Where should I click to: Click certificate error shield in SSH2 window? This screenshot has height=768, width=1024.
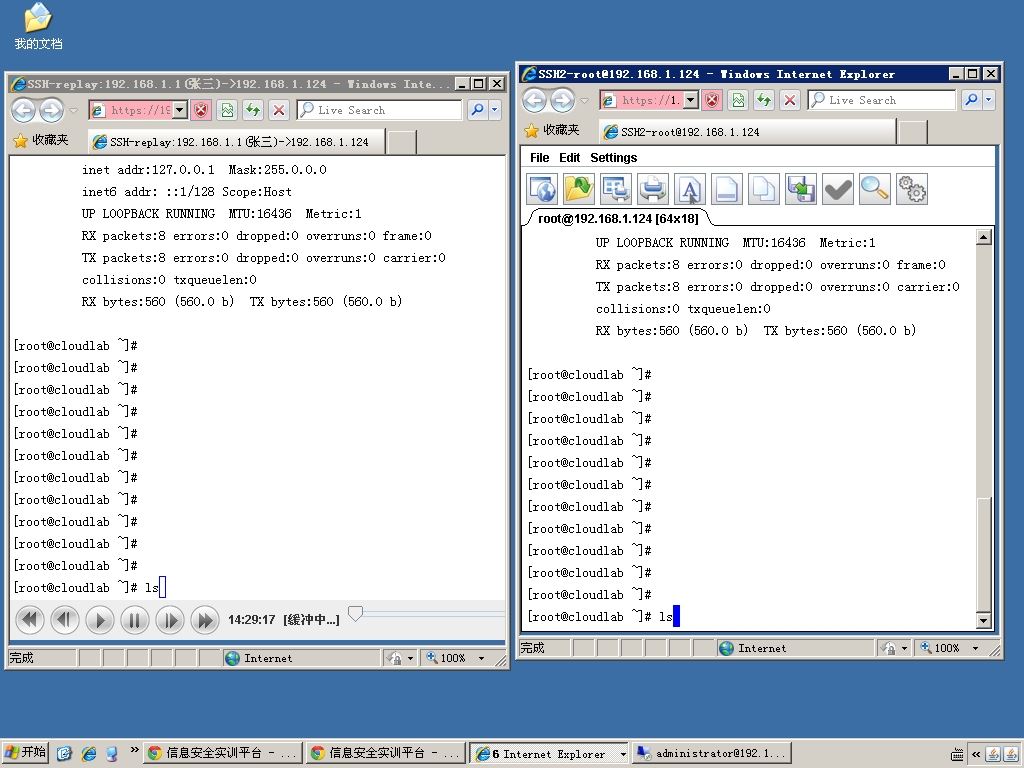pos(712,101)
